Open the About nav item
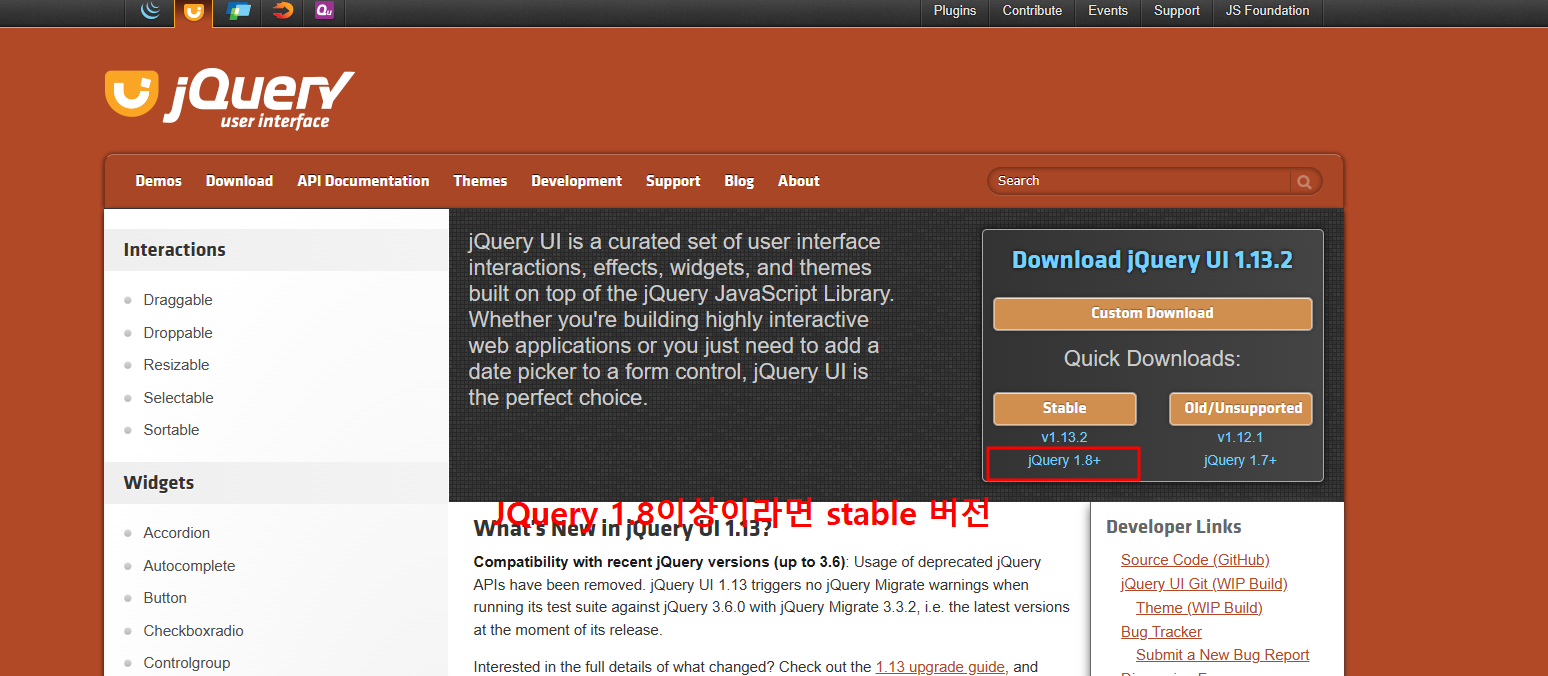The width and height of the screenshot is (1548, 676). 799,181
